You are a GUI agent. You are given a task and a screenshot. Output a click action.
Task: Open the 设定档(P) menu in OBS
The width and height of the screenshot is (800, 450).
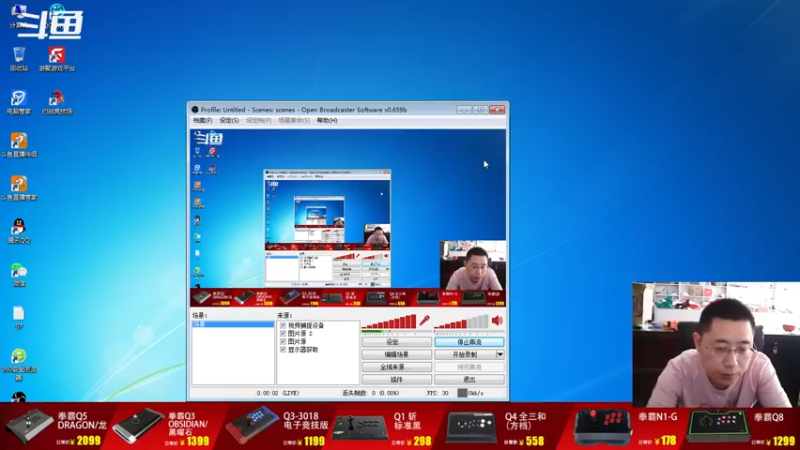(259, 120)
